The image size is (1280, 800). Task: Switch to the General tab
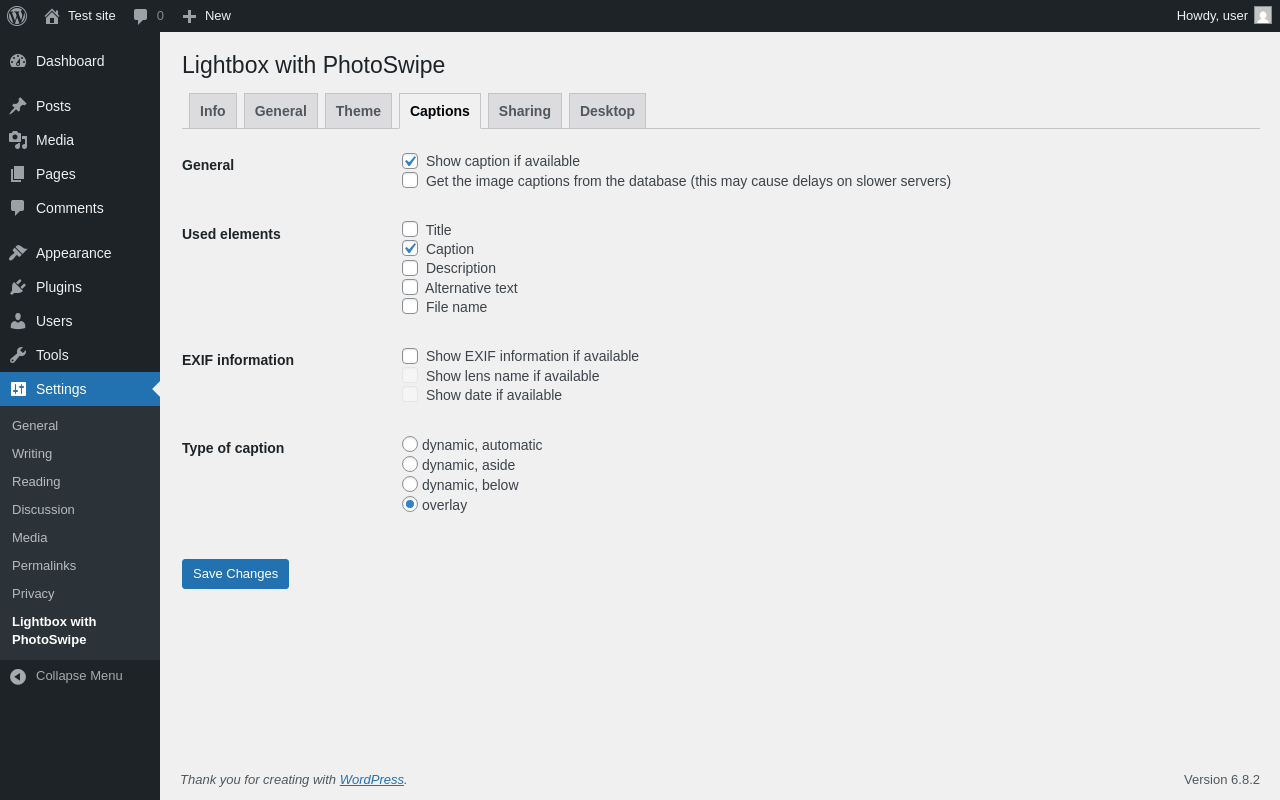tap(281, 111)
